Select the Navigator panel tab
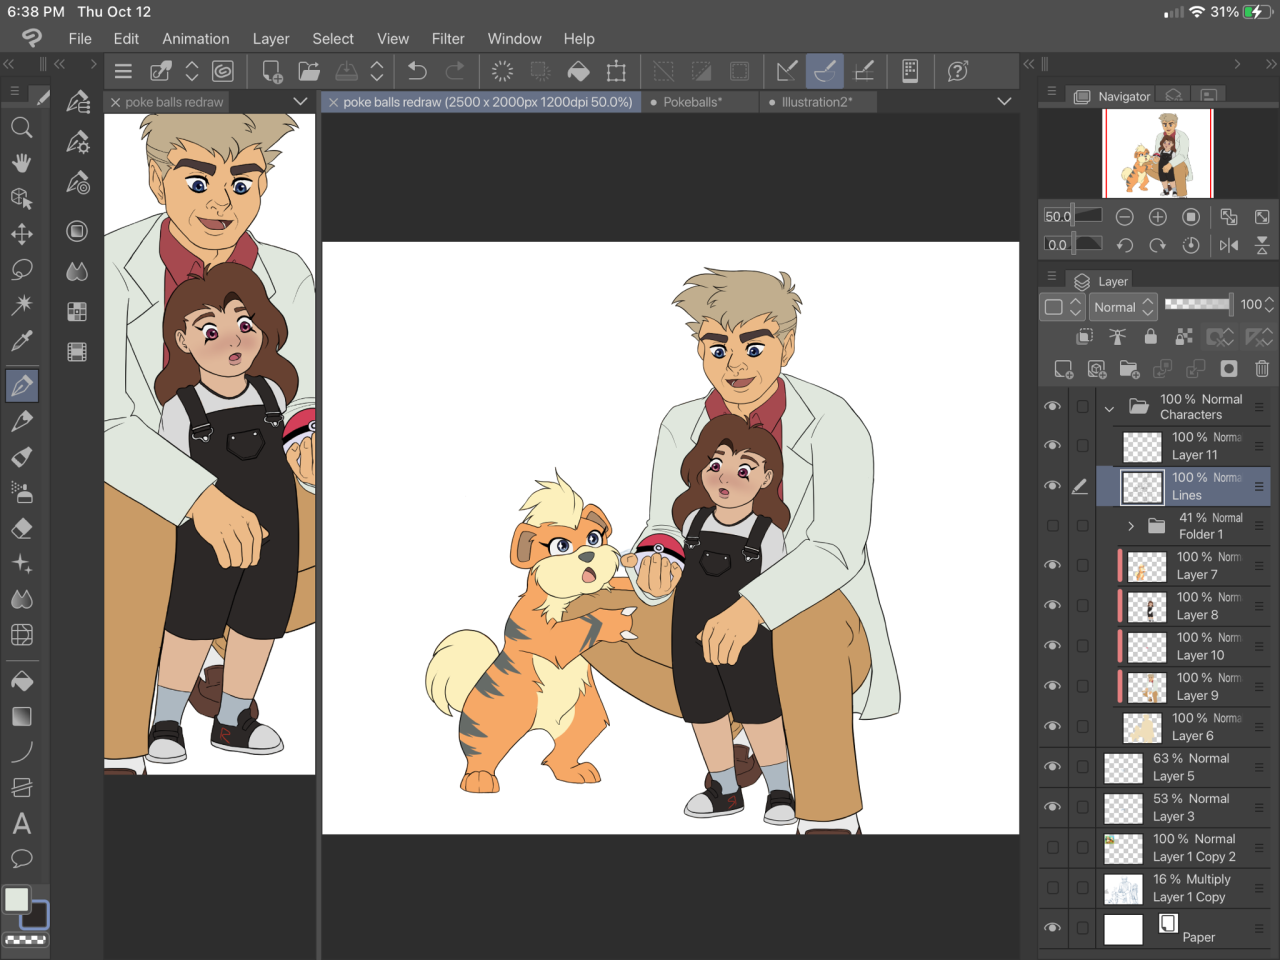 (1112, 96)
